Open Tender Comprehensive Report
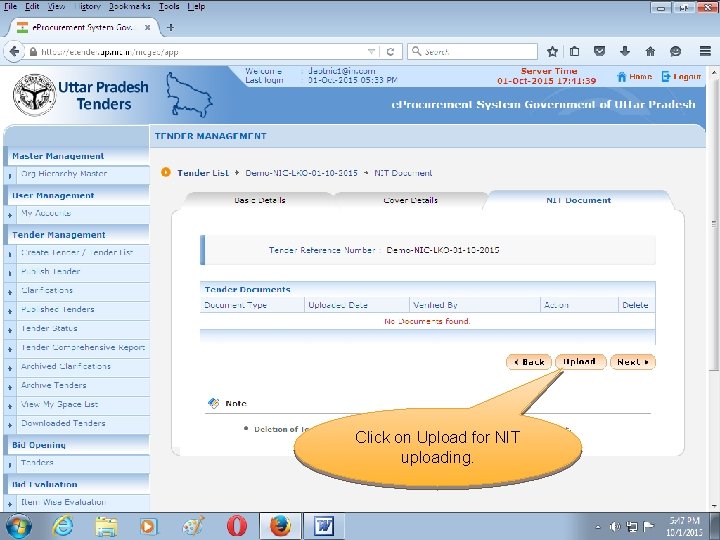Viewport: 720px width, 540px height. click(83, 348)
